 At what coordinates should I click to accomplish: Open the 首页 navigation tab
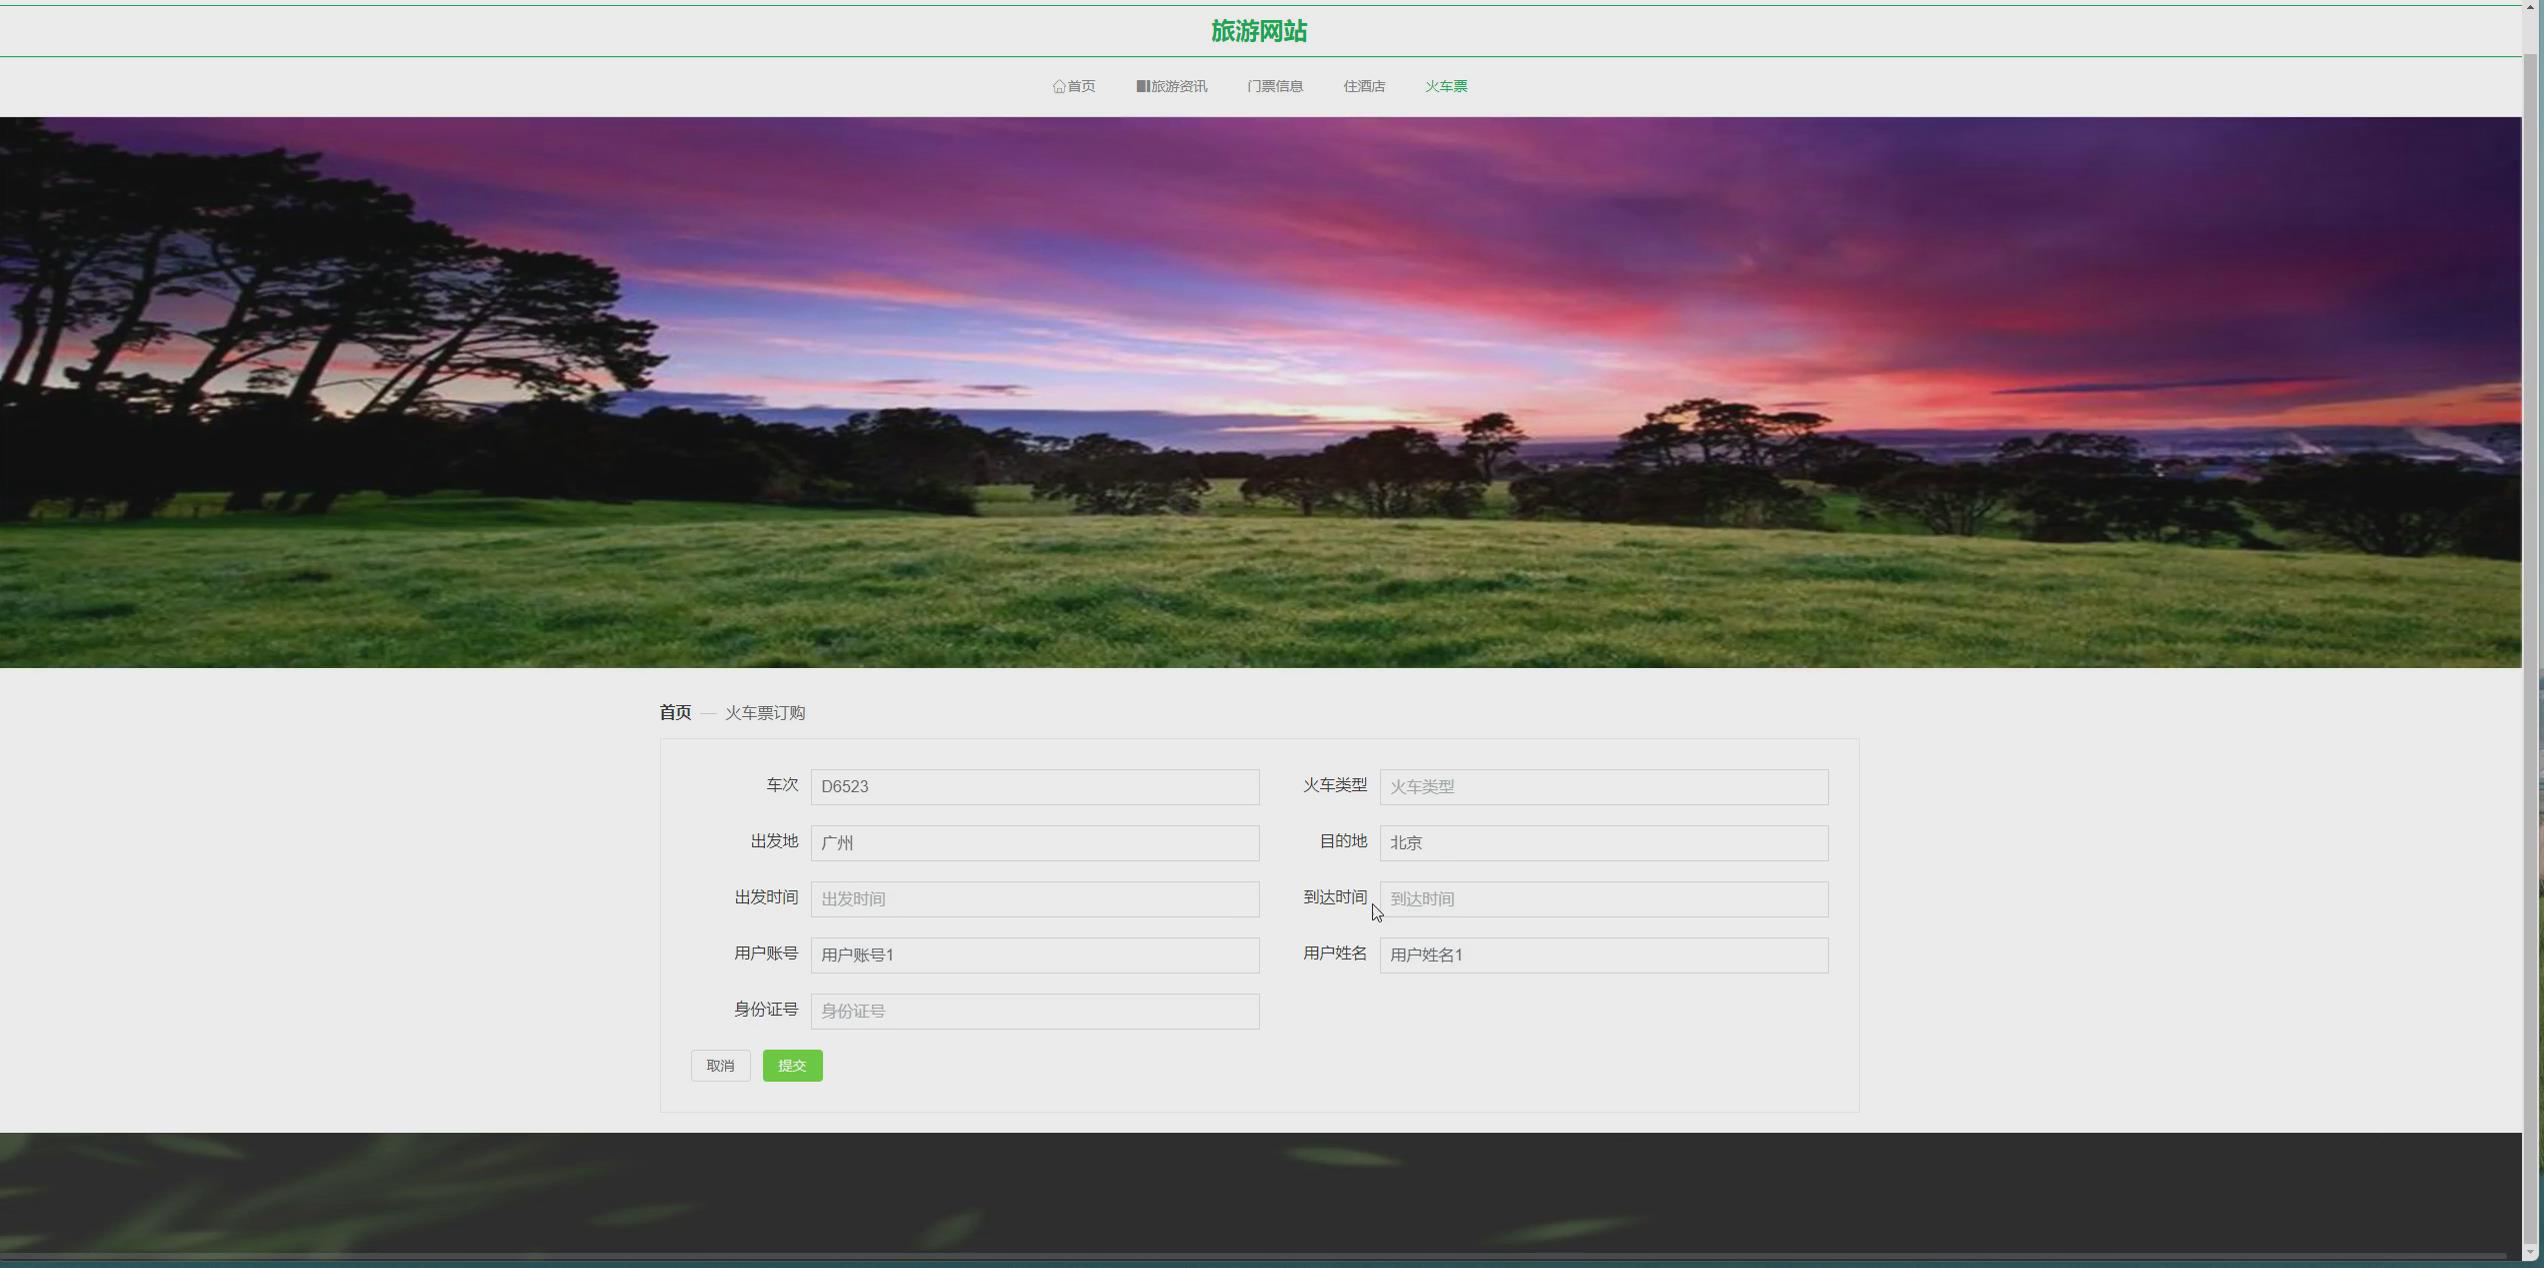click(1074, 86)
